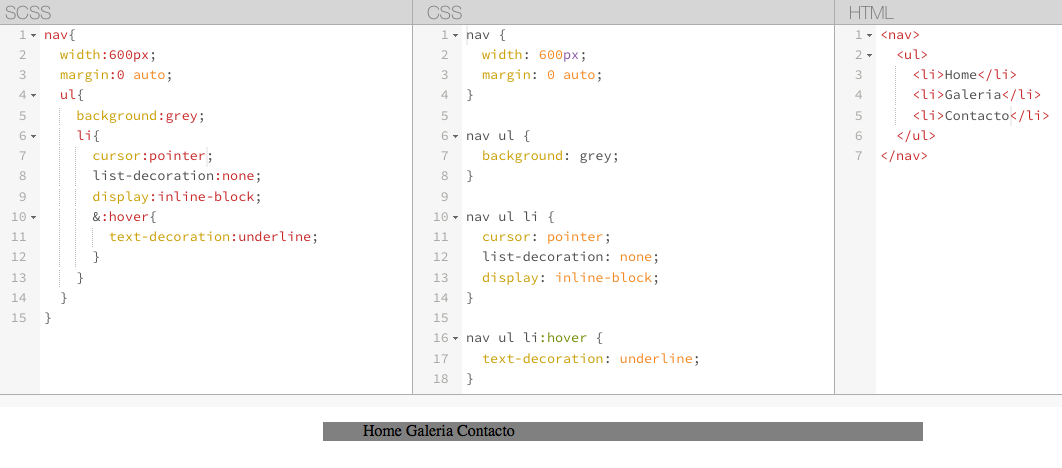Select the CSS panel header
The height and width of the screenshot is (468, 1062).
pos(624,12)
